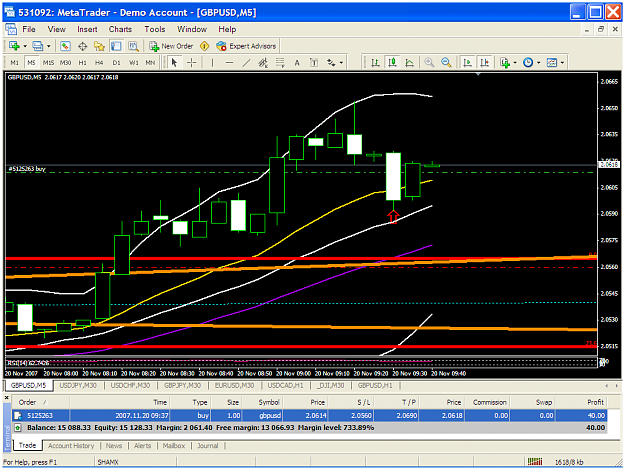The height and width of the screenshot is (470, 625).
Task: Open the Market Watch window icon
Action: 65,46
